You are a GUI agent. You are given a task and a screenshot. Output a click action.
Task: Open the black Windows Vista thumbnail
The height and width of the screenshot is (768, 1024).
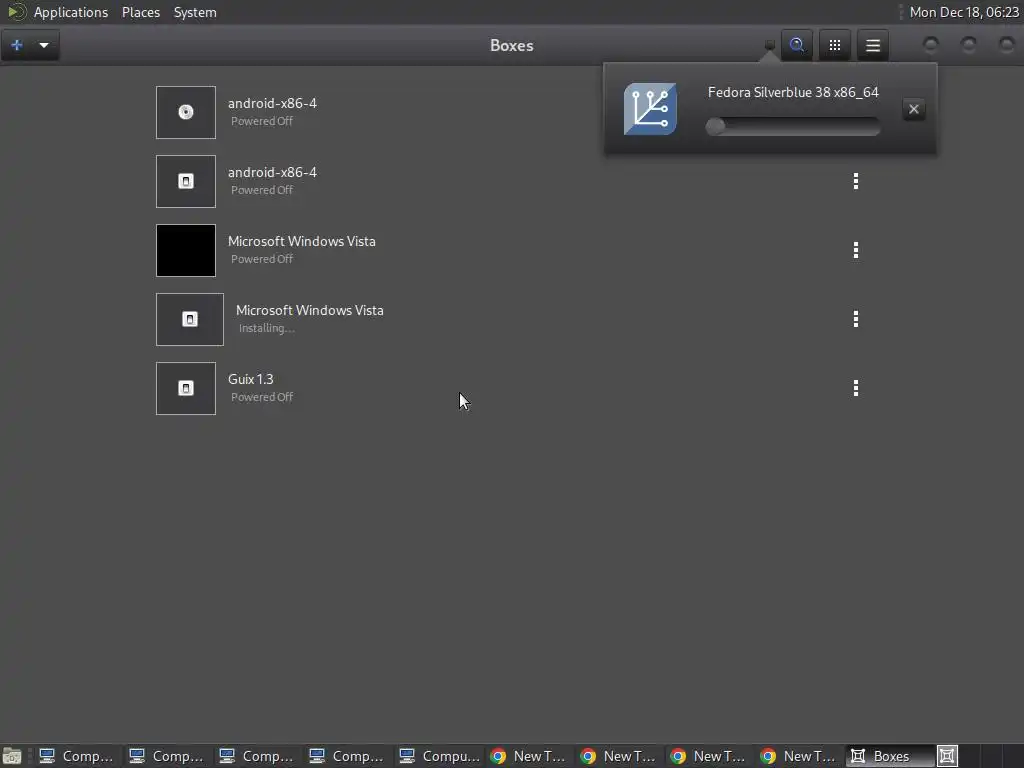(185, 250)
